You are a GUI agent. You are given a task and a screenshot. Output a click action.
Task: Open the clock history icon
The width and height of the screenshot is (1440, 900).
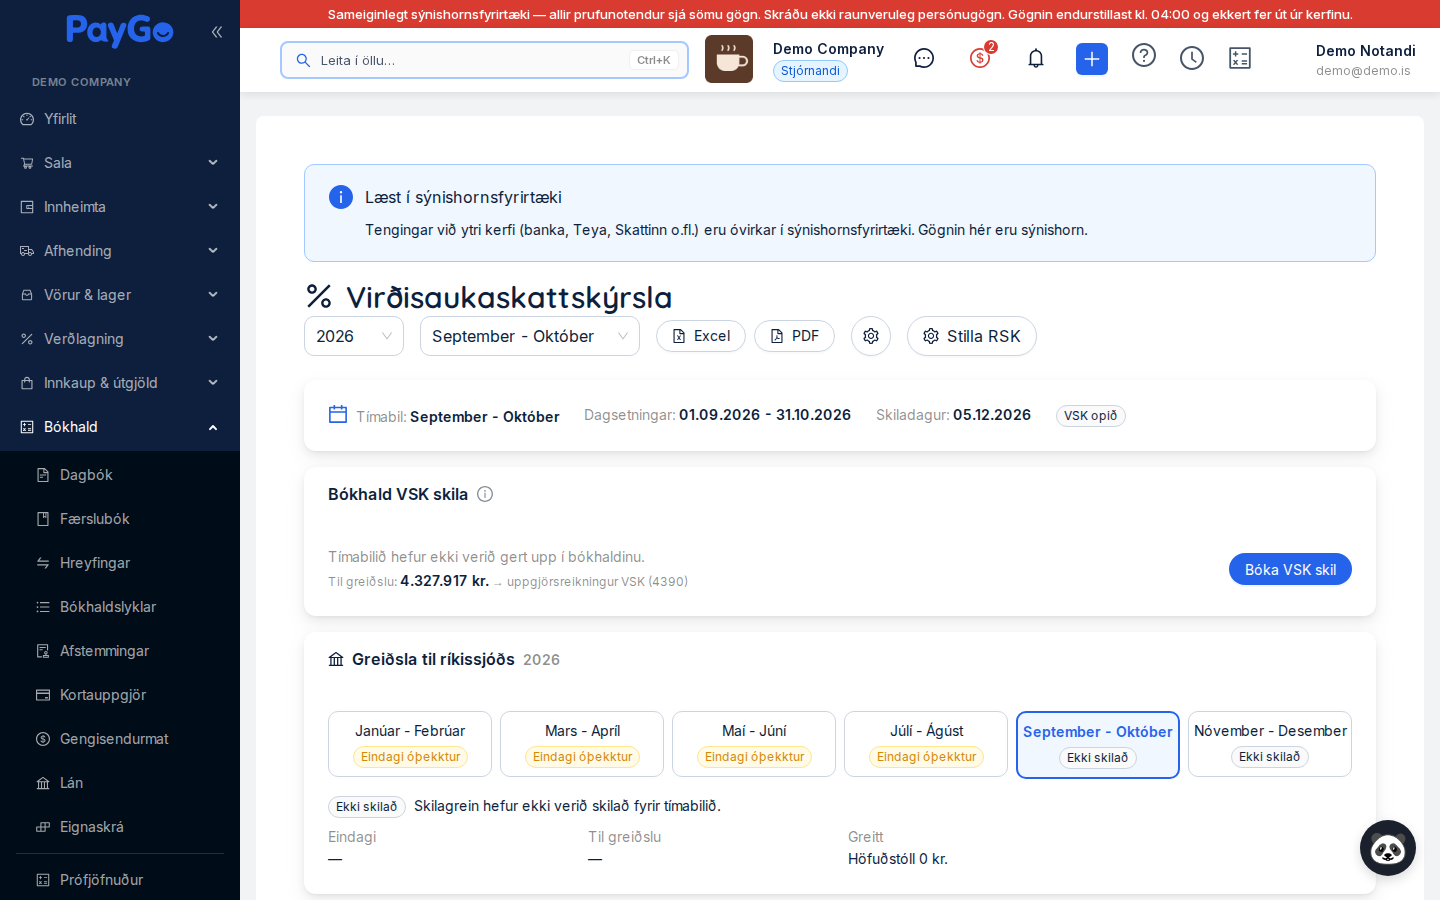1192,59
